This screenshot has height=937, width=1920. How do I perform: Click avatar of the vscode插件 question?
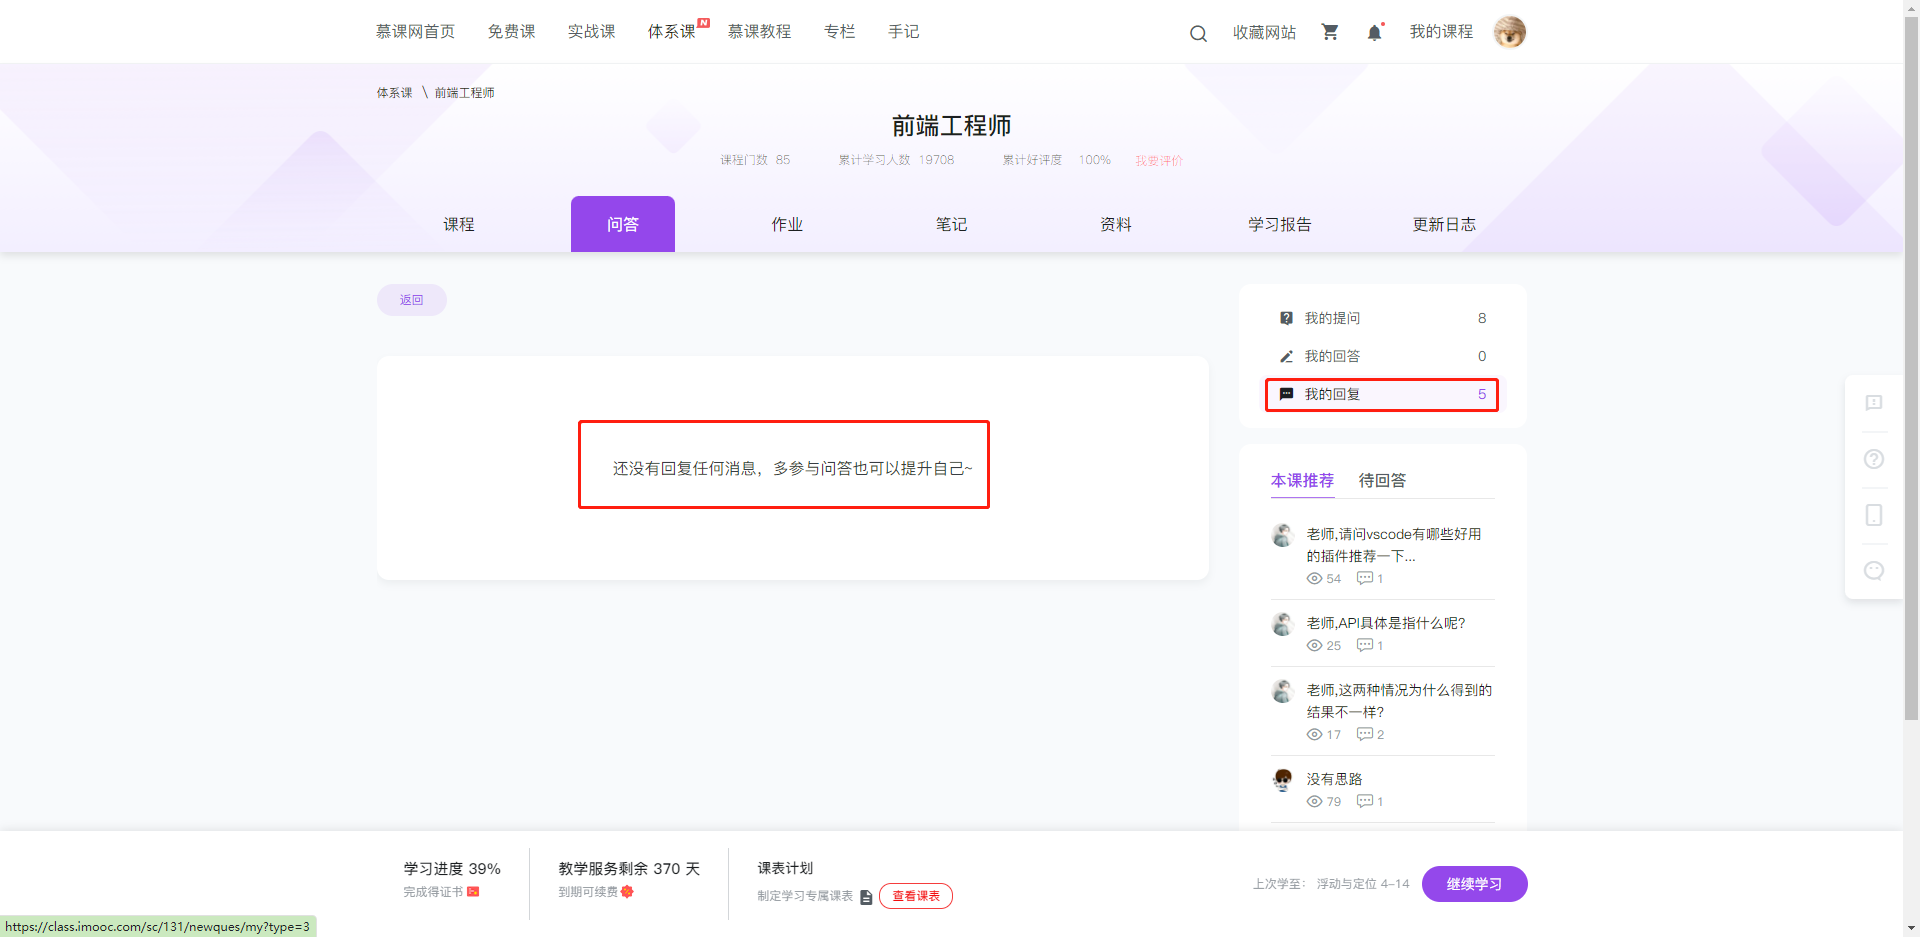click(x=1283, y=535)
